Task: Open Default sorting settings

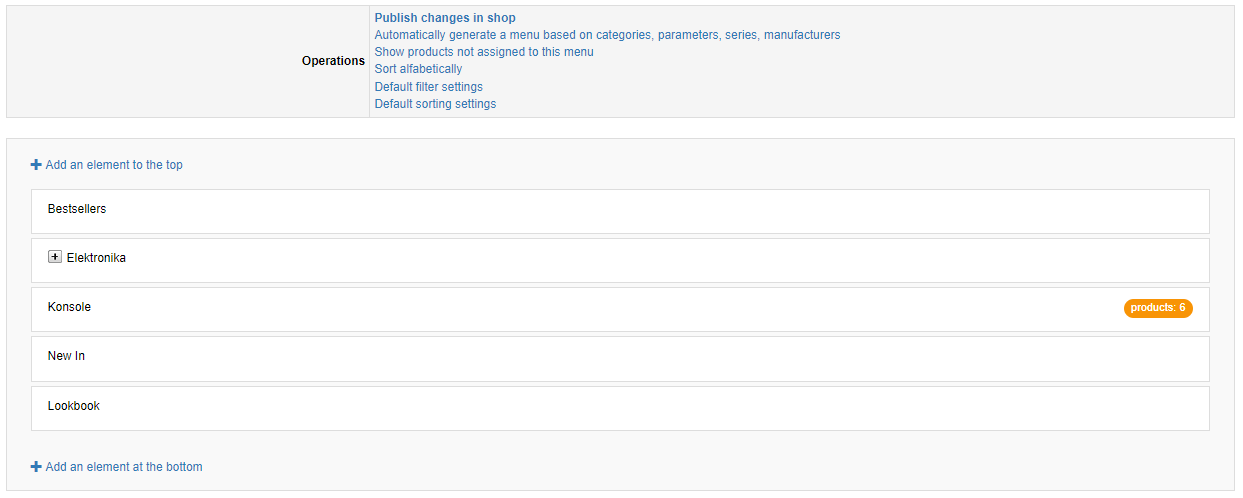Action: tap(435, 104)
